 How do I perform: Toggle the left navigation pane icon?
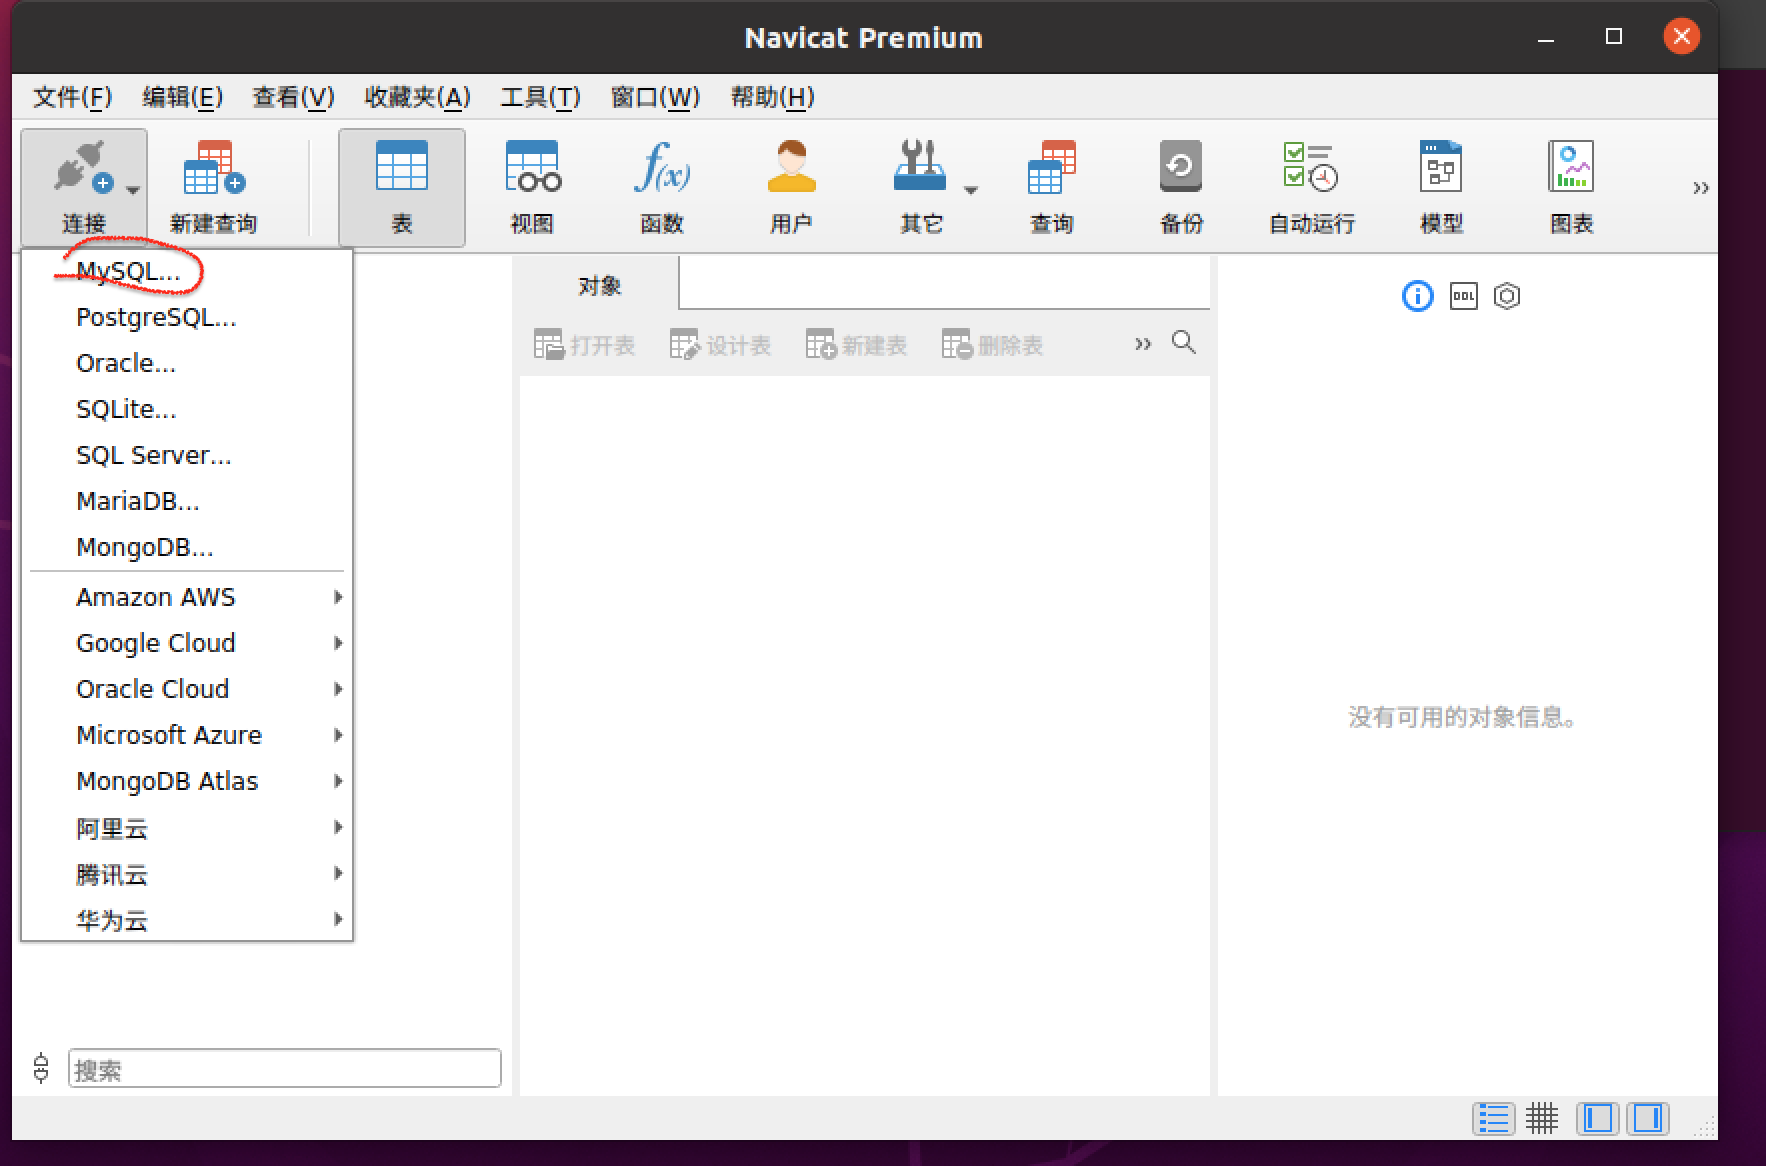1597,1118
